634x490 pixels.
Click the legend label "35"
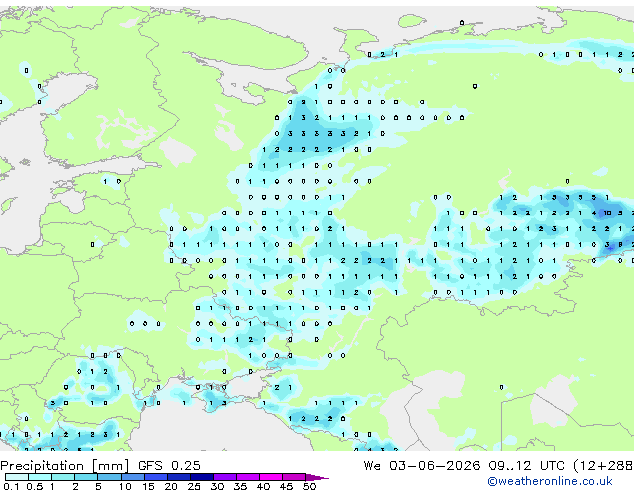point(240,486)
